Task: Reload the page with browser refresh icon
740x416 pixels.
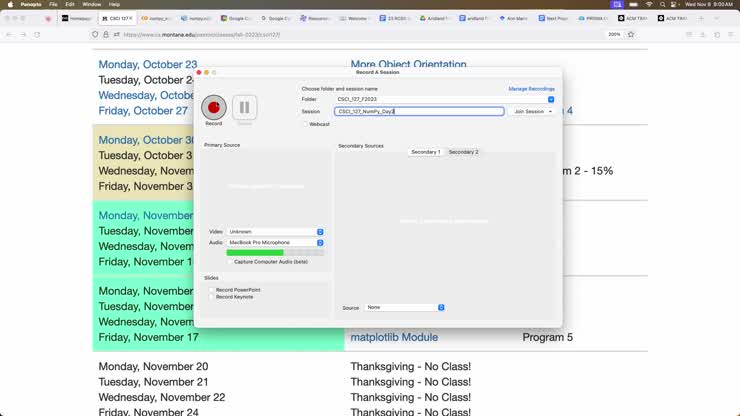Action: click(x=37, y=34)
